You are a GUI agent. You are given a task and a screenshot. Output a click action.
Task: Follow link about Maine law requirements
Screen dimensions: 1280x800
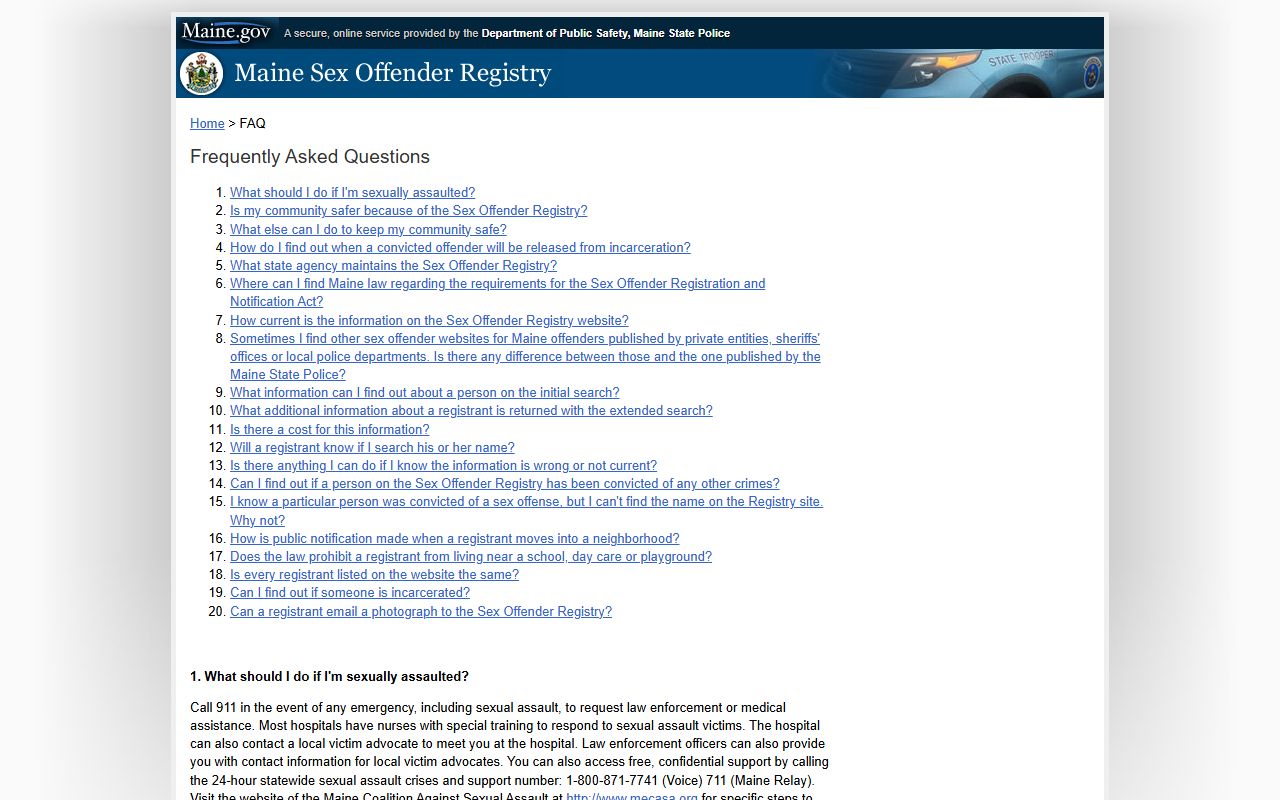coord(497,293)
